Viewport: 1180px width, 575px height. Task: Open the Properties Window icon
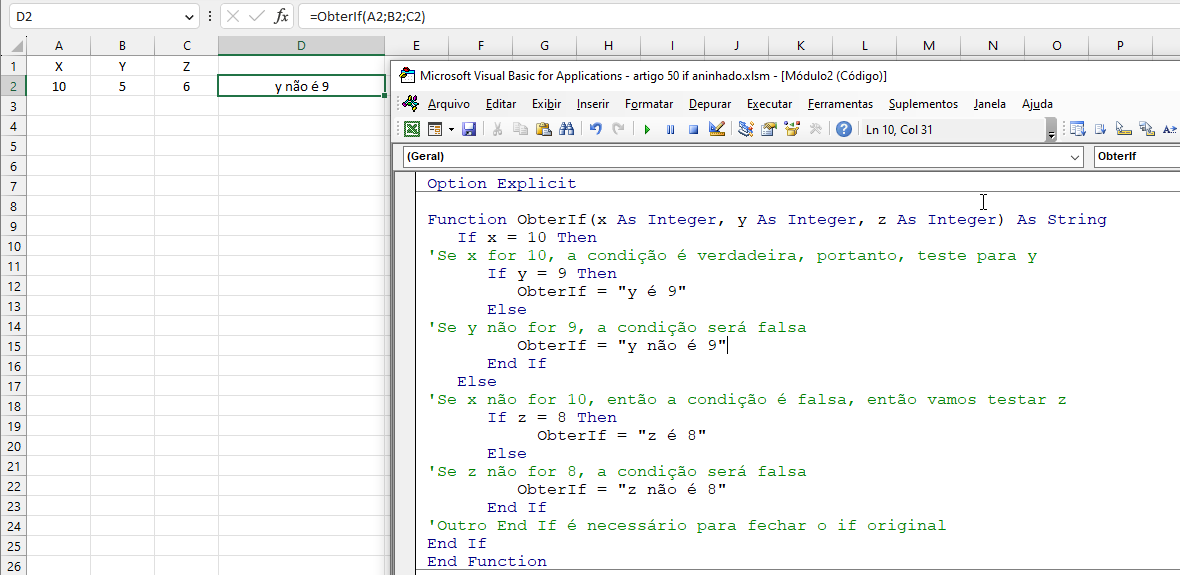[x=768, y=129]
